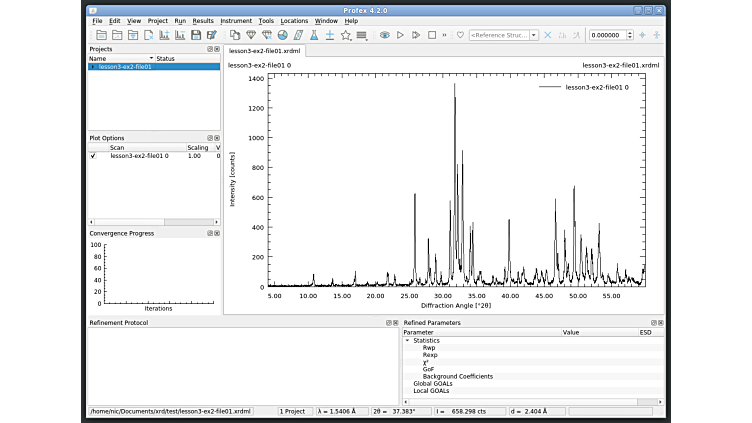Float the Convergence Progress panel
The image size is (752, 423).
coord(210,234)
